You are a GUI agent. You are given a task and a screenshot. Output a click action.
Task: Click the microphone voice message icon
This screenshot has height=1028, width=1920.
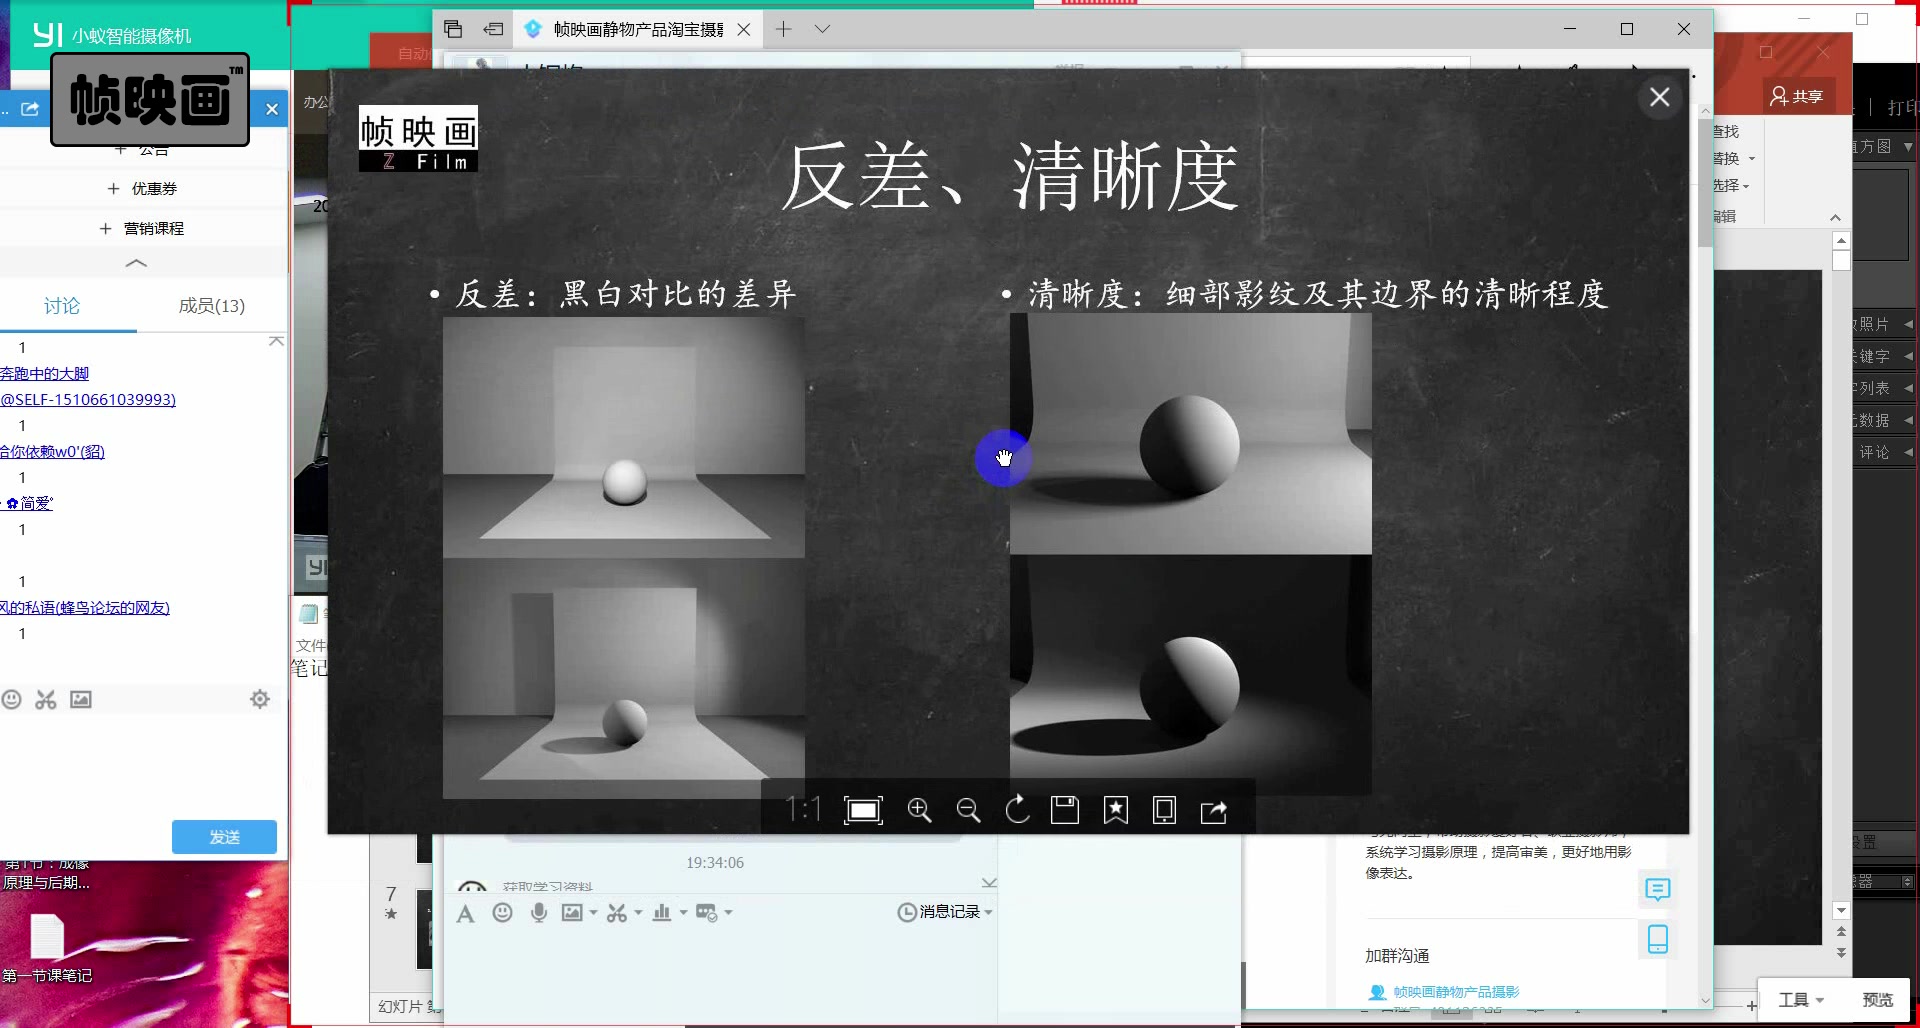click(539, 912)
